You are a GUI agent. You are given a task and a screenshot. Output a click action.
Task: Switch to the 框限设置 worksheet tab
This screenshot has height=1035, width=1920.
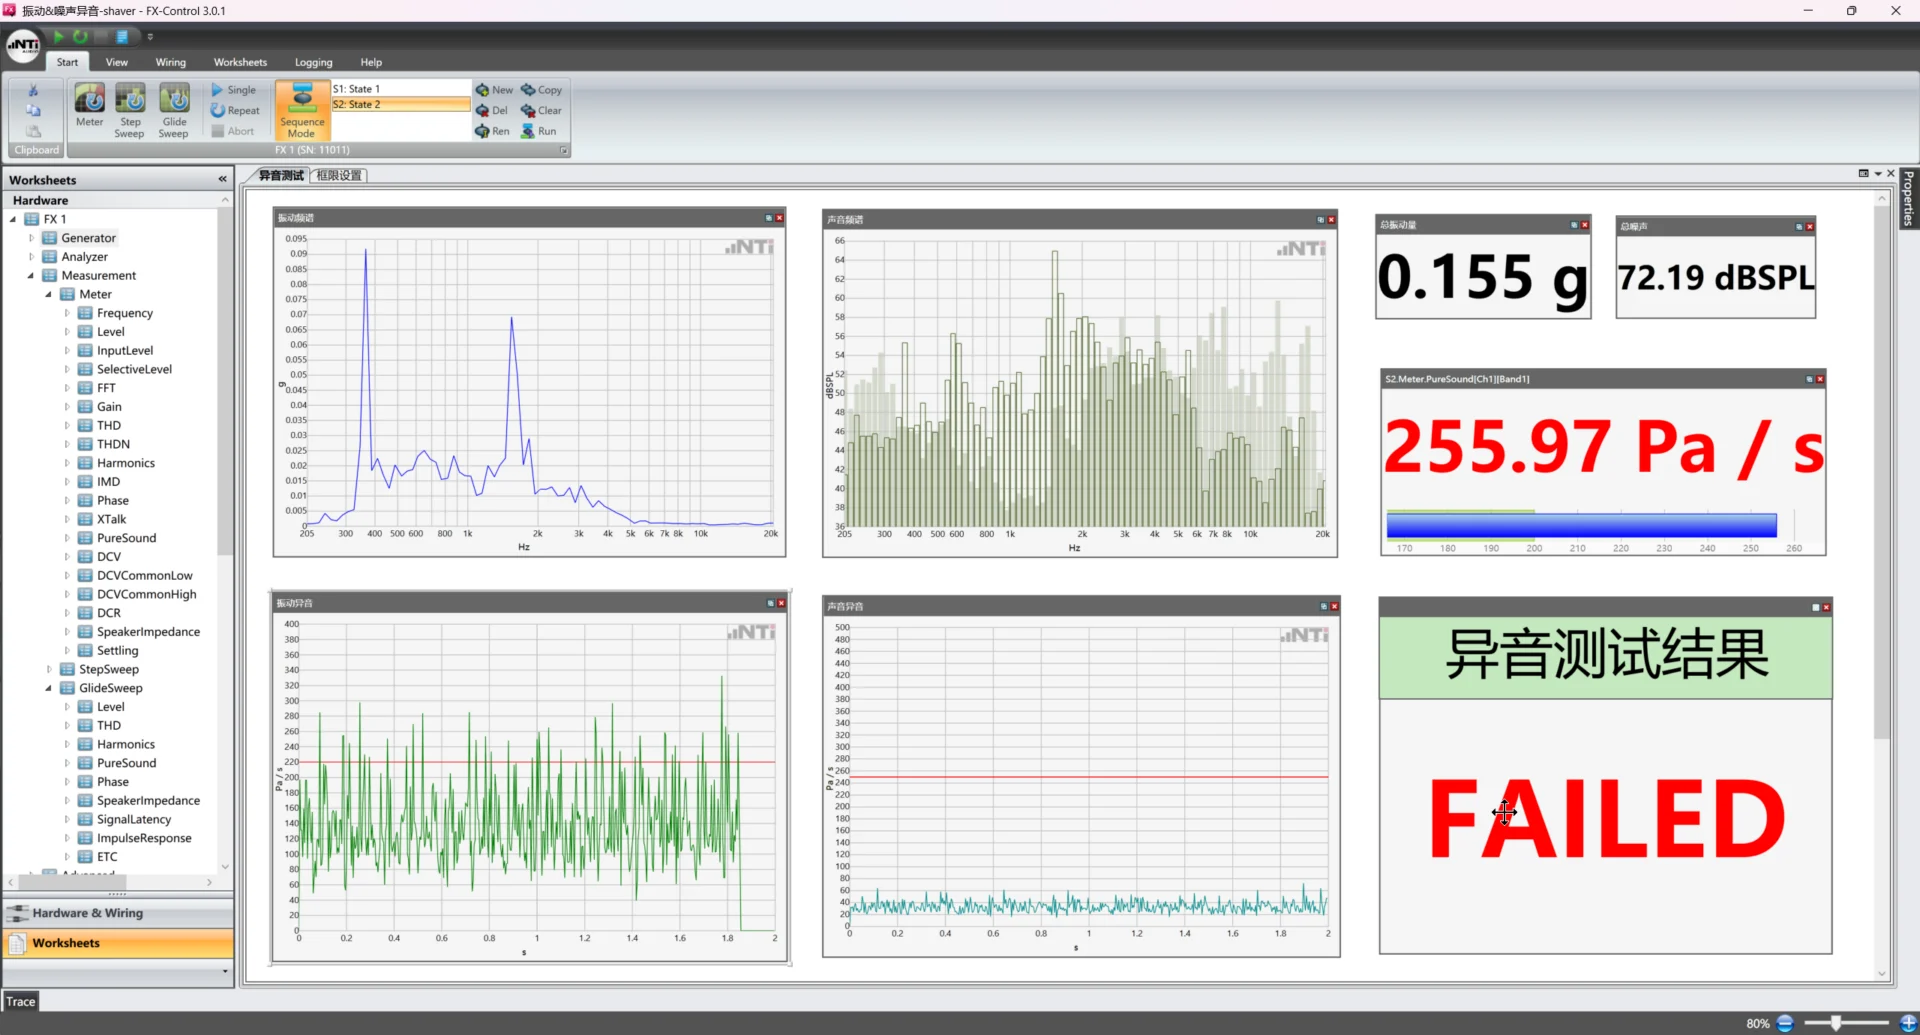tap(339, 175)
